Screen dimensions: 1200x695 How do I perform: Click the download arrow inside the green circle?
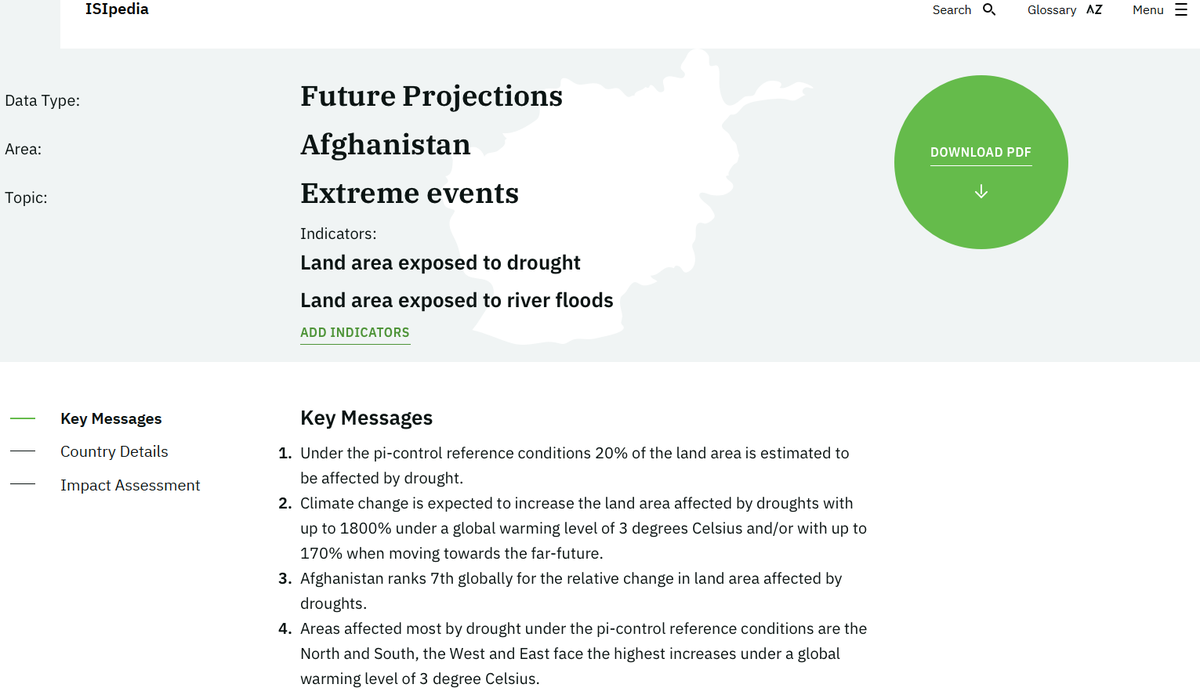tap(980, 190)
